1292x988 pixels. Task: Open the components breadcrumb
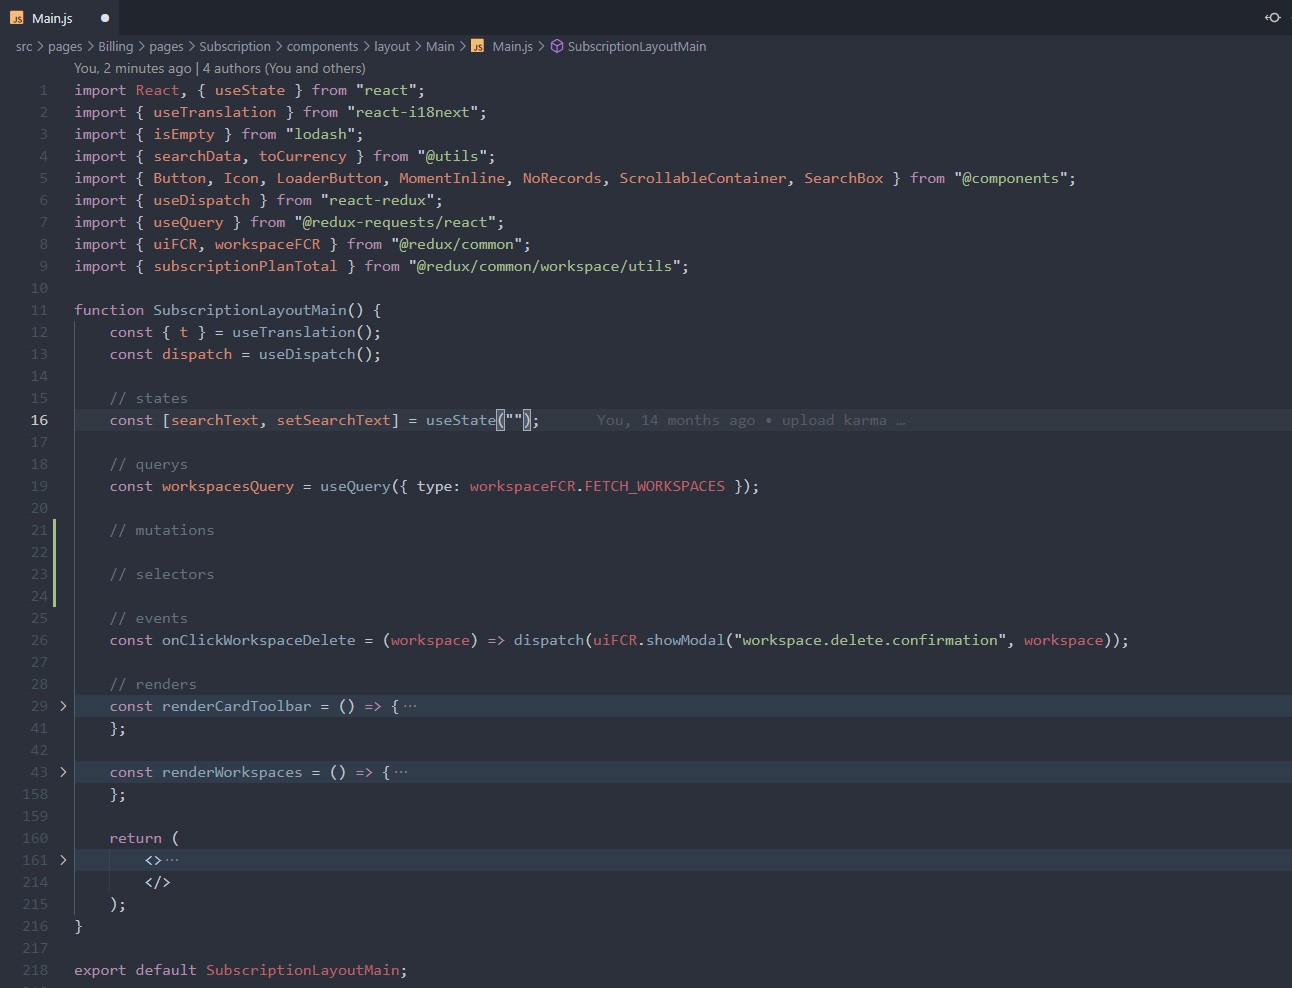point(322,46)
